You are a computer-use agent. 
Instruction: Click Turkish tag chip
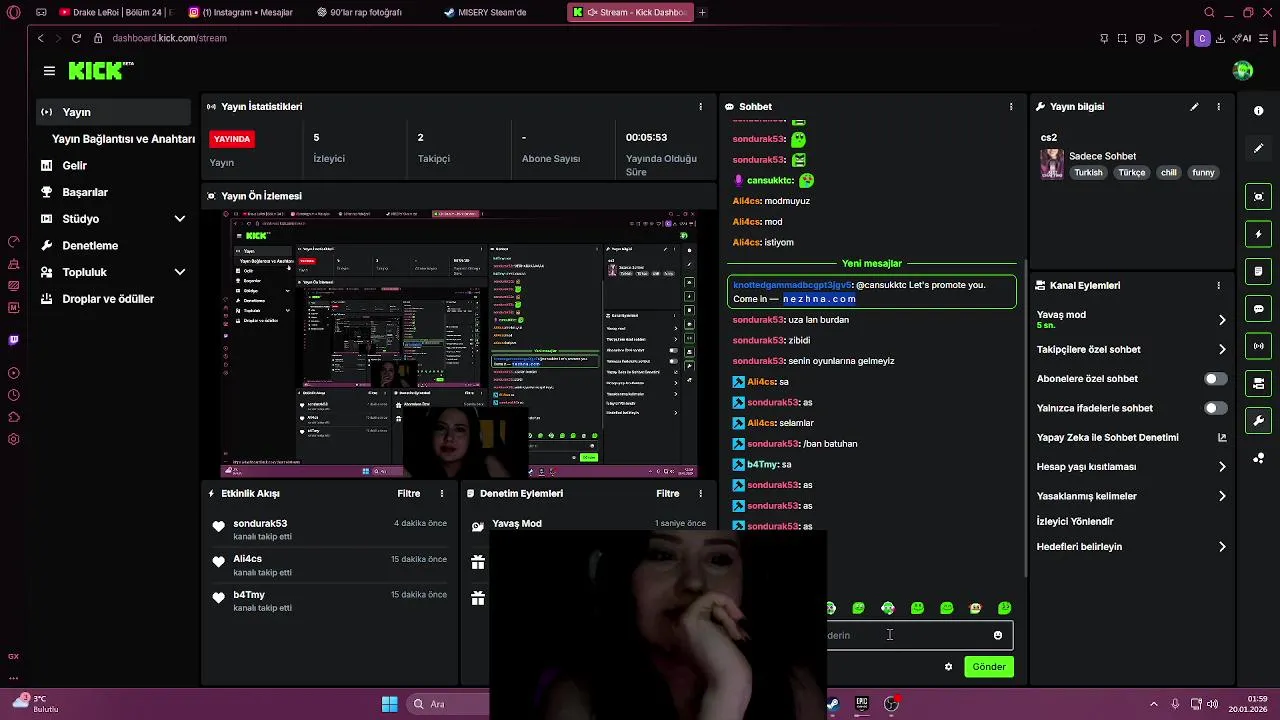pyautogui.click(x=1088, y=173)
